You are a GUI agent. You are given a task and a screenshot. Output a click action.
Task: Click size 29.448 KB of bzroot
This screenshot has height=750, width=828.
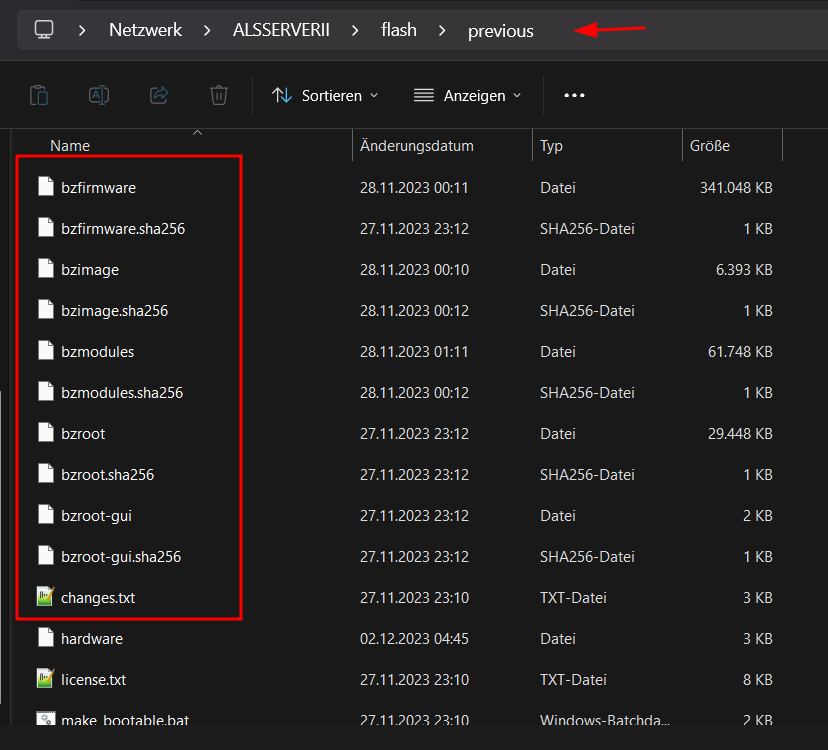coord(740,434)
